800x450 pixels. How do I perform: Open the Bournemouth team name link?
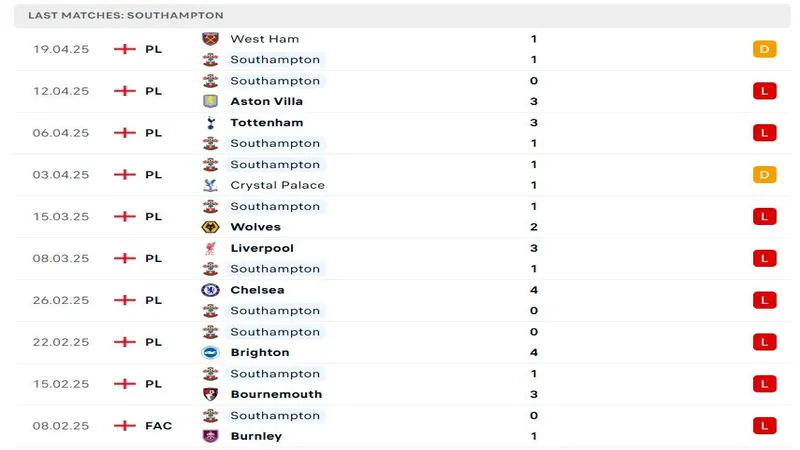(x=276, y=394)
